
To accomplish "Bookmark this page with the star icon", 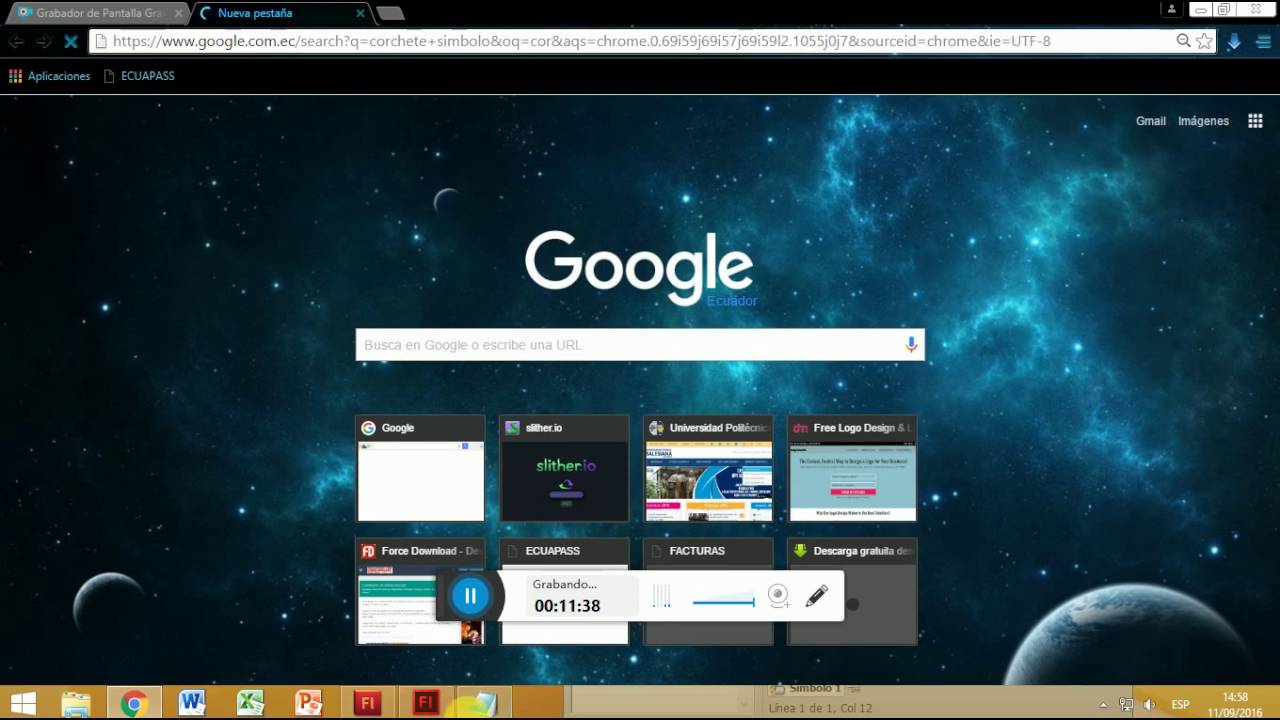I will 1204,41.
